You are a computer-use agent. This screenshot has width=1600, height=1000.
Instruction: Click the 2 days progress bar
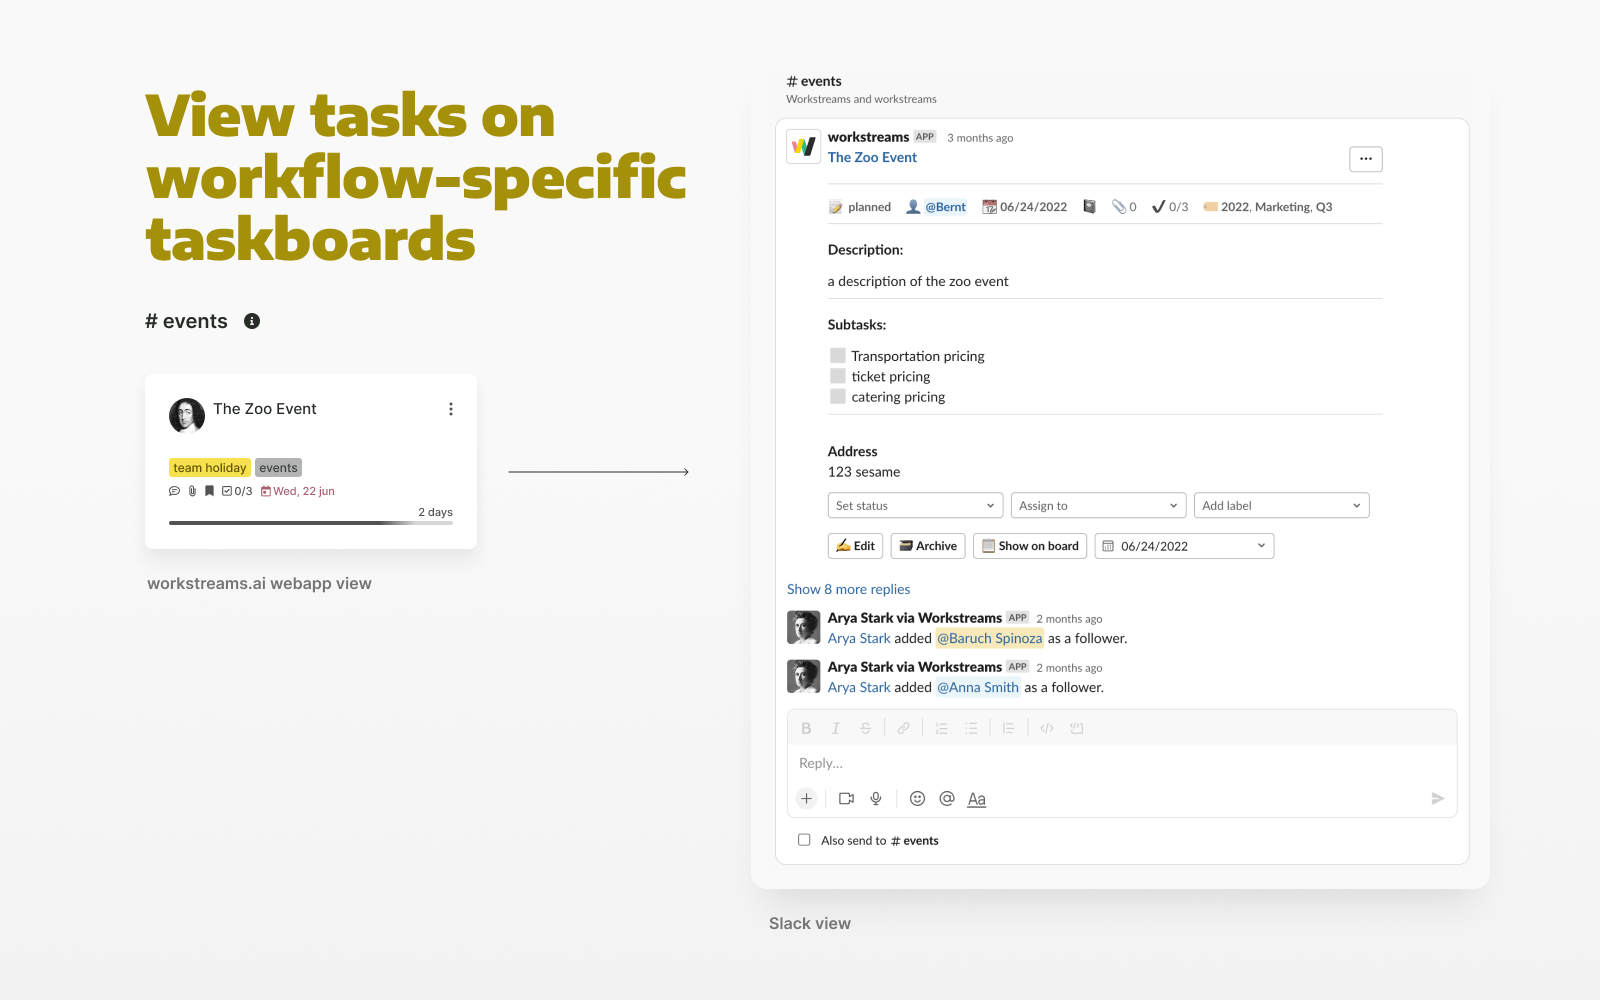pyautogui.click(x=311, y=522)
